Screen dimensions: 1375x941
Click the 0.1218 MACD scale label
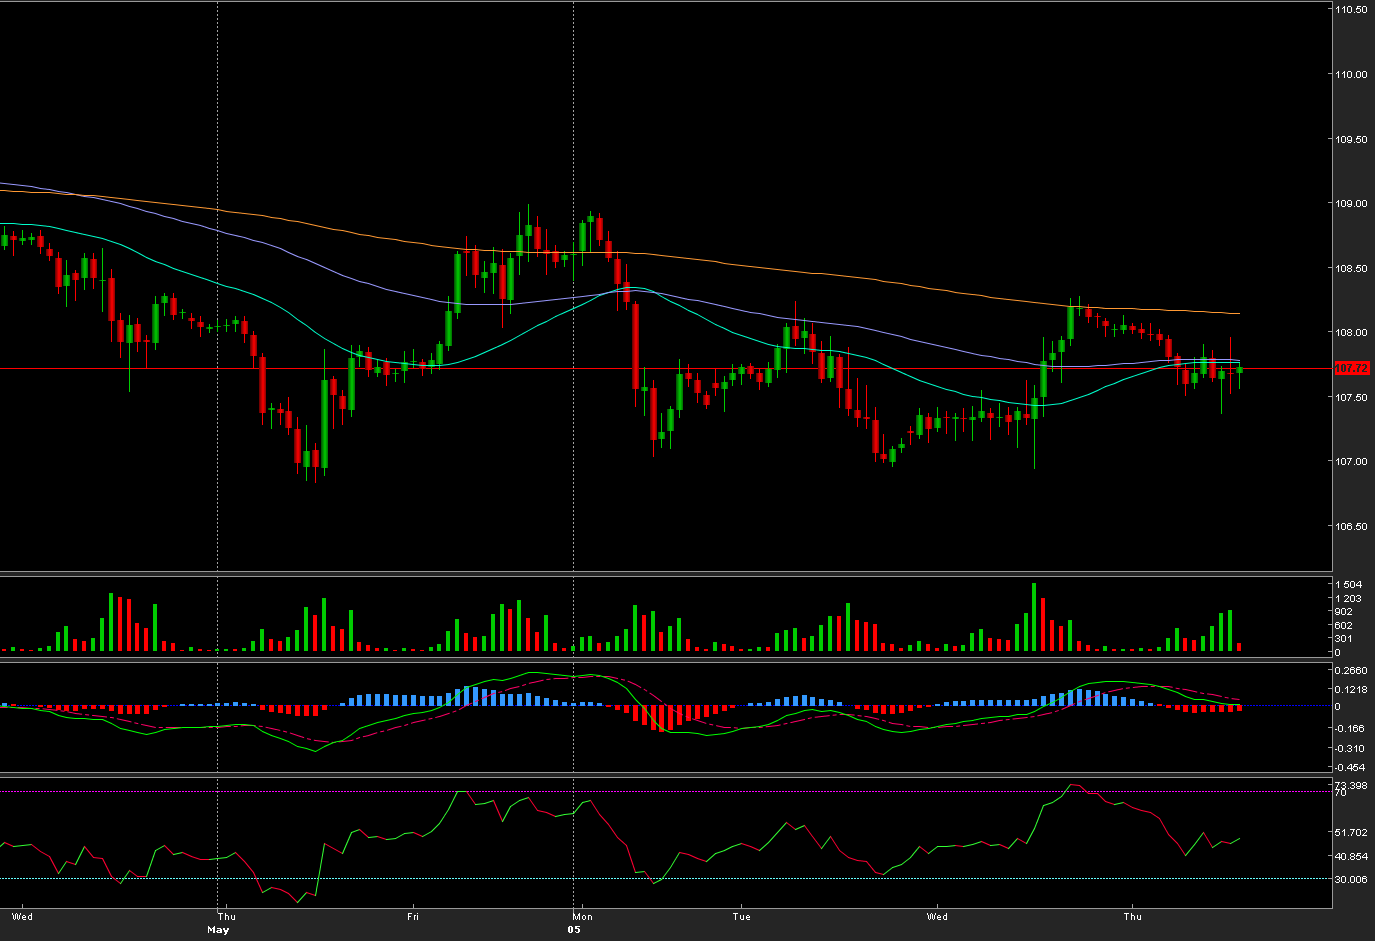click(1351, 690)
